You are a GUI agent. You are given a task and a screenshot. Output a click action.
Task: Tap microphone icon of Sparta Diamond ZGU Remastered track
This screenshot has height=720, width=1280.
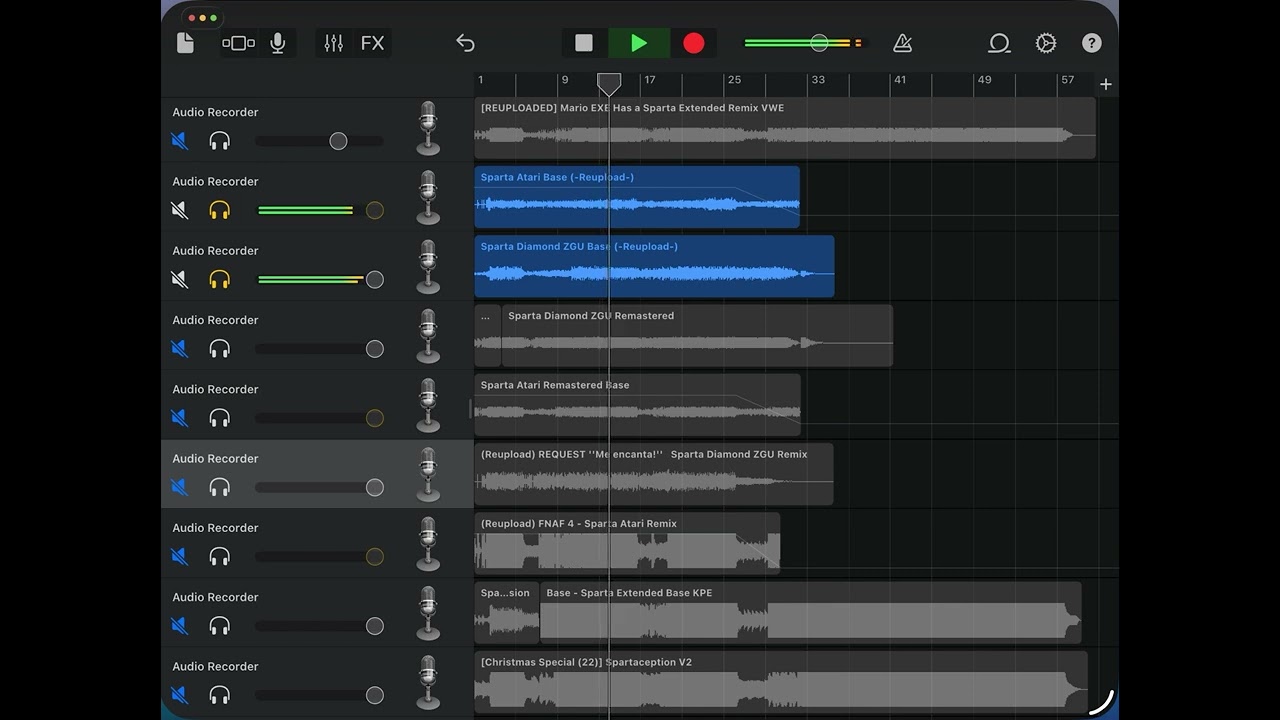[428, 336]
